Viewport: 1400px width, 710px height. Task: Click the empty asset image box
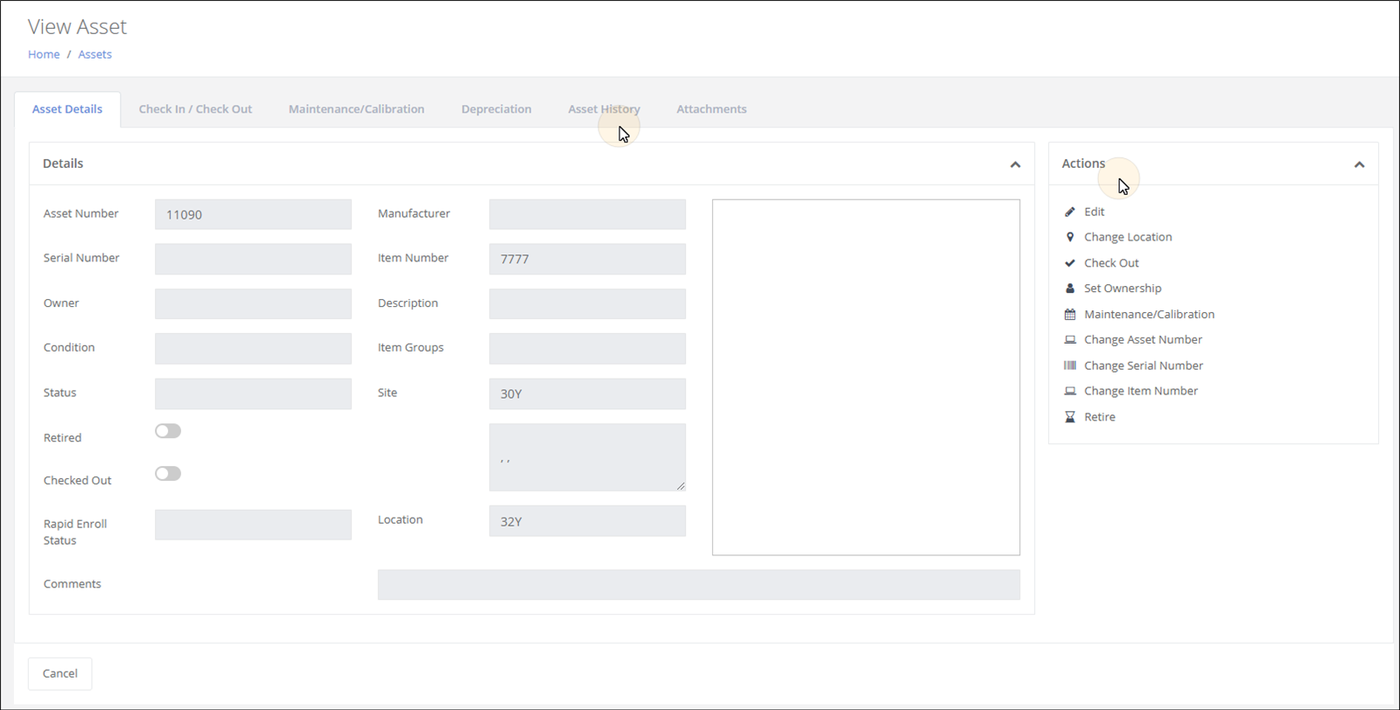[866, 377]
